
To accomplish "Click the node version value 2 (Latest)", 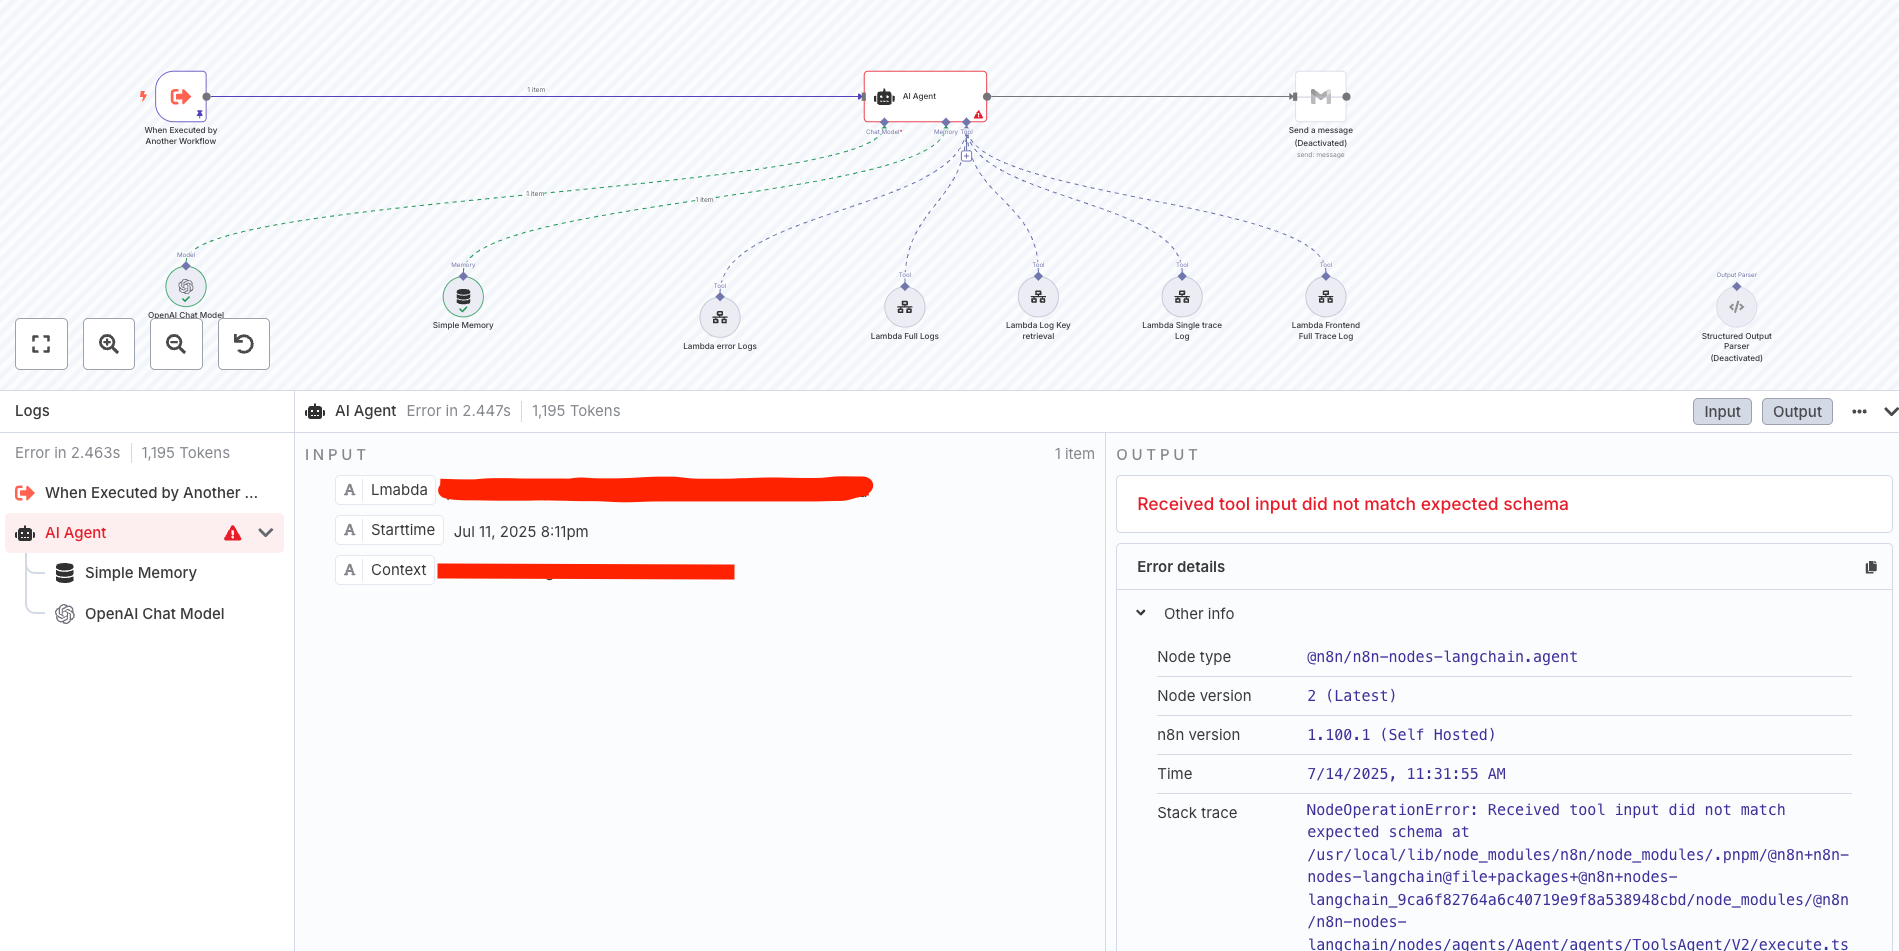I will pyautogui.click(x=1352, y=696).
